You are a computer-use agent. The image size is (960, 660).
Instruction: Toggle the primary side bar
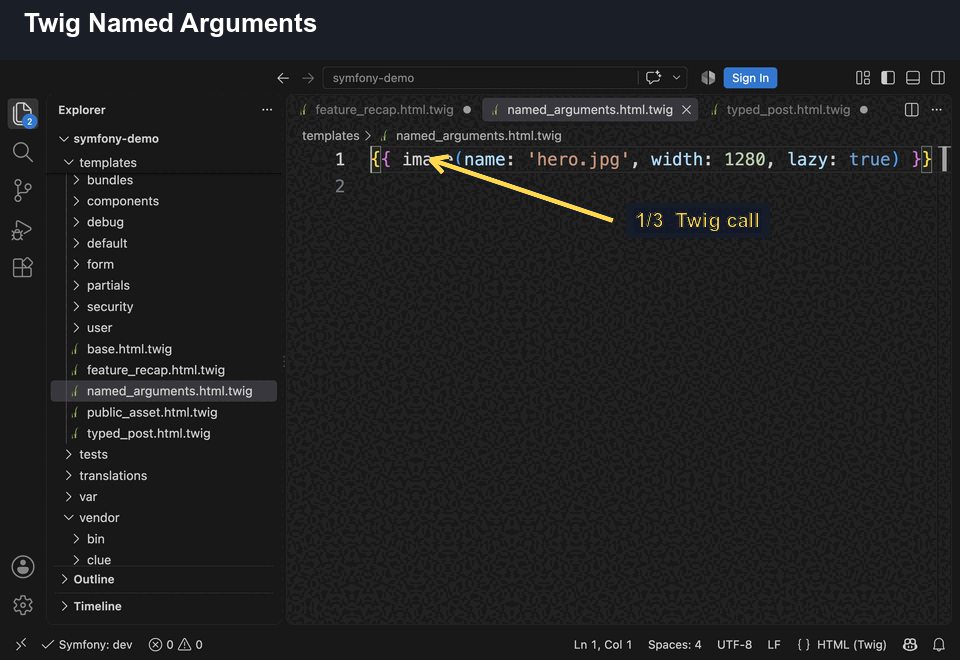point(888,78)
